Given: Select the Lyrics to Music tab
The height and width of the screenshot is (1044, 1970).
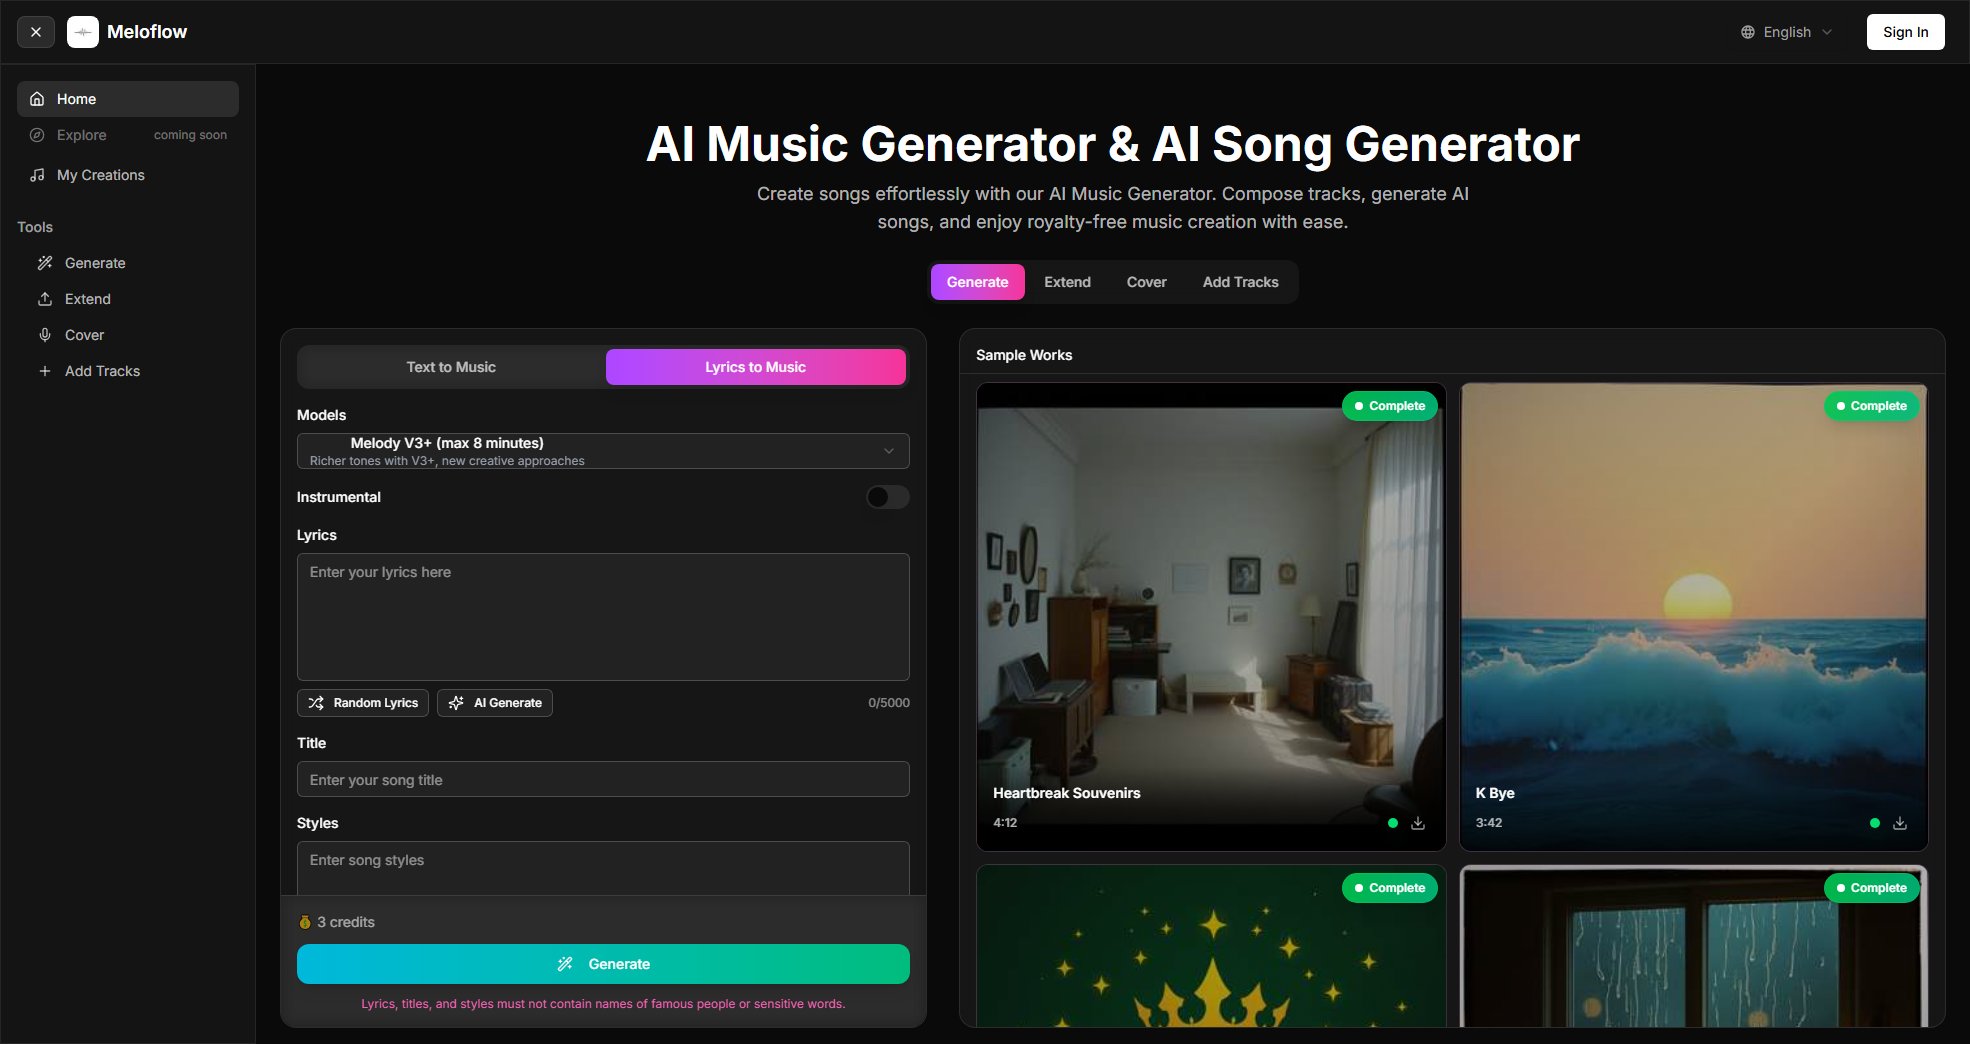Looking at the screenshot, I should tap(755, 367).
